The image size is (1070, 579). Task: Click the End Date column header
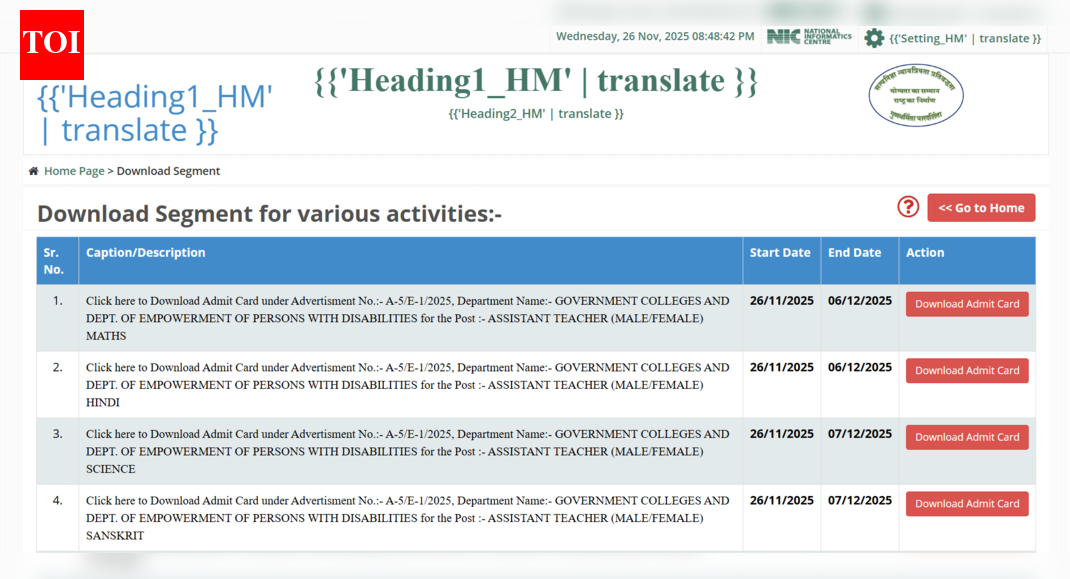point(854,253)
